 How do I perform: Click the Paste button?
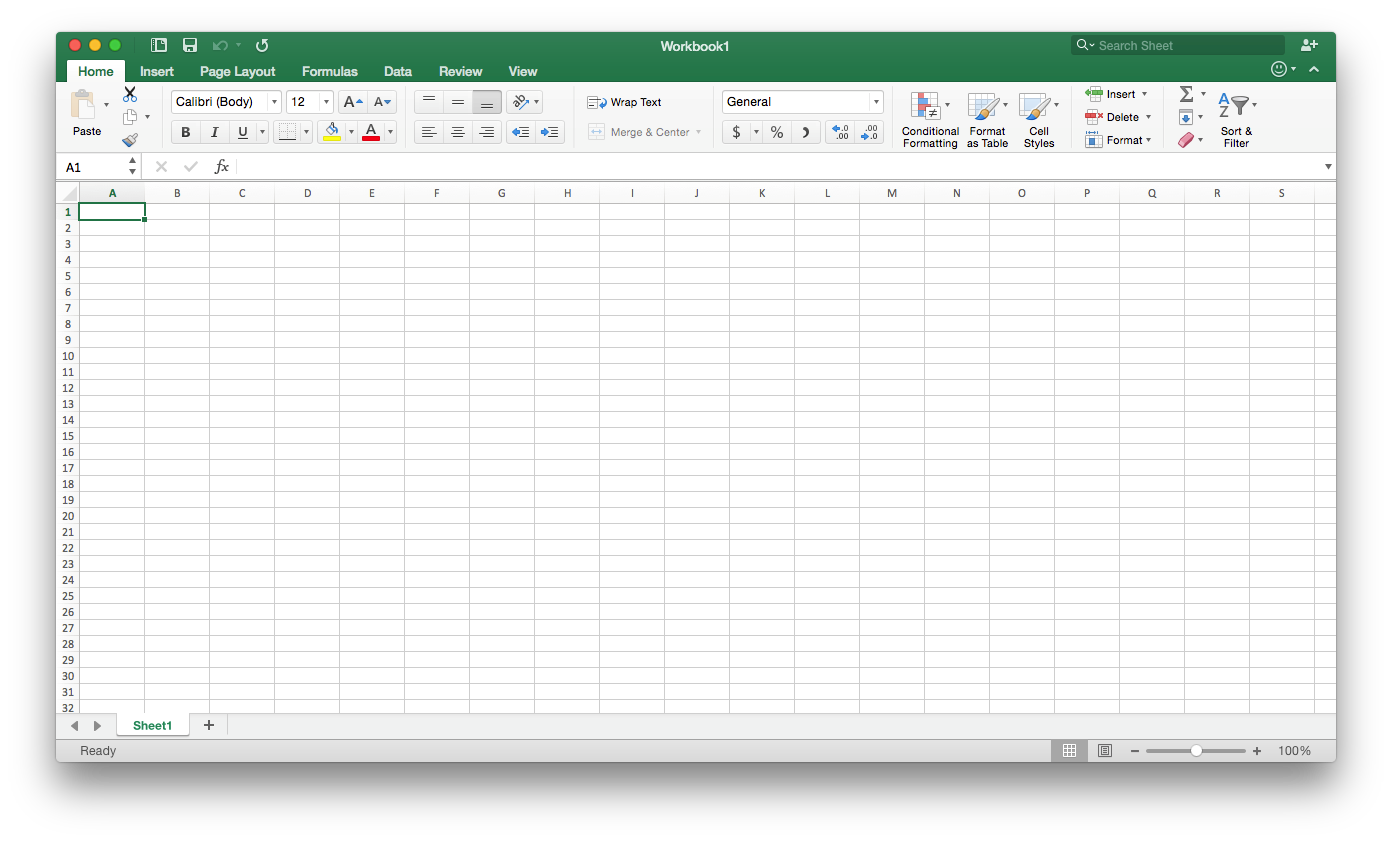click(87, 113)
